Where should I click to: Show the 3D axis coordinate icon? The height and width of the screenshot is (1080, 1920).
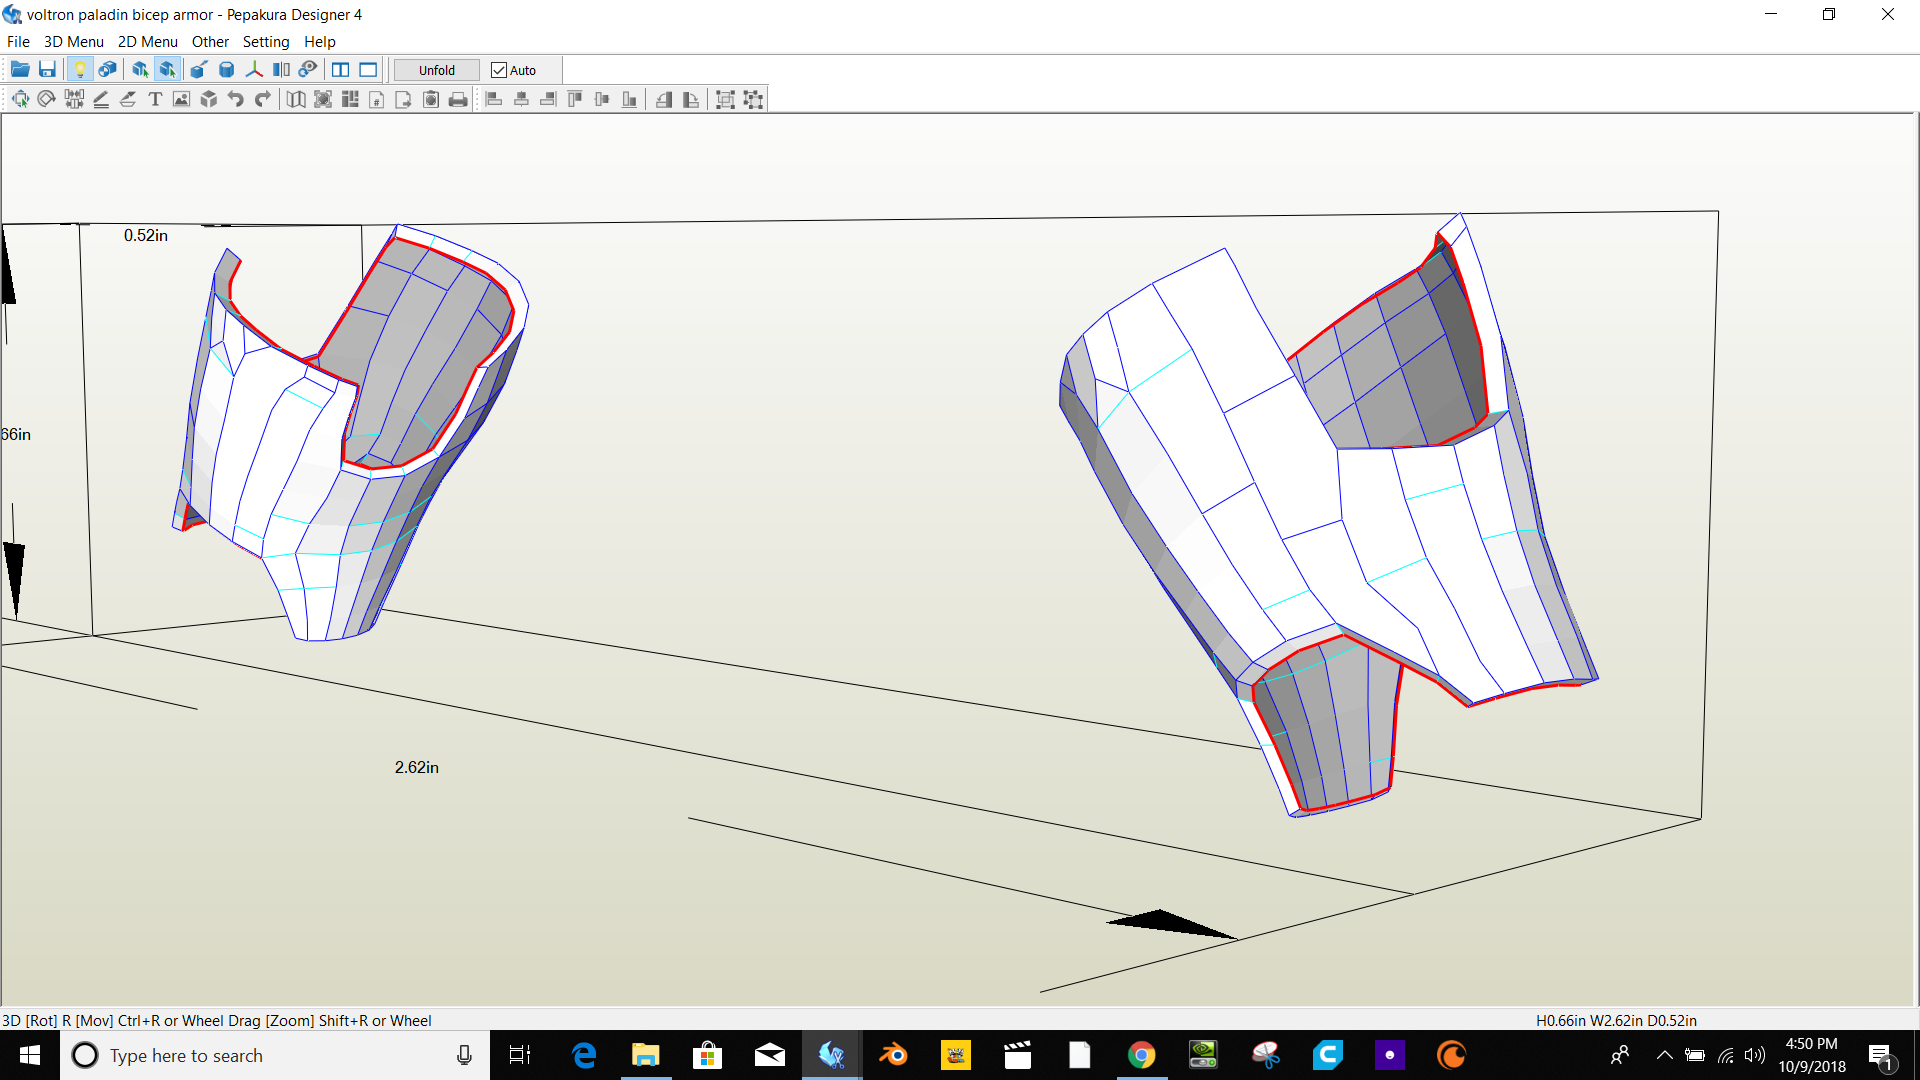[x=254, y=70]
